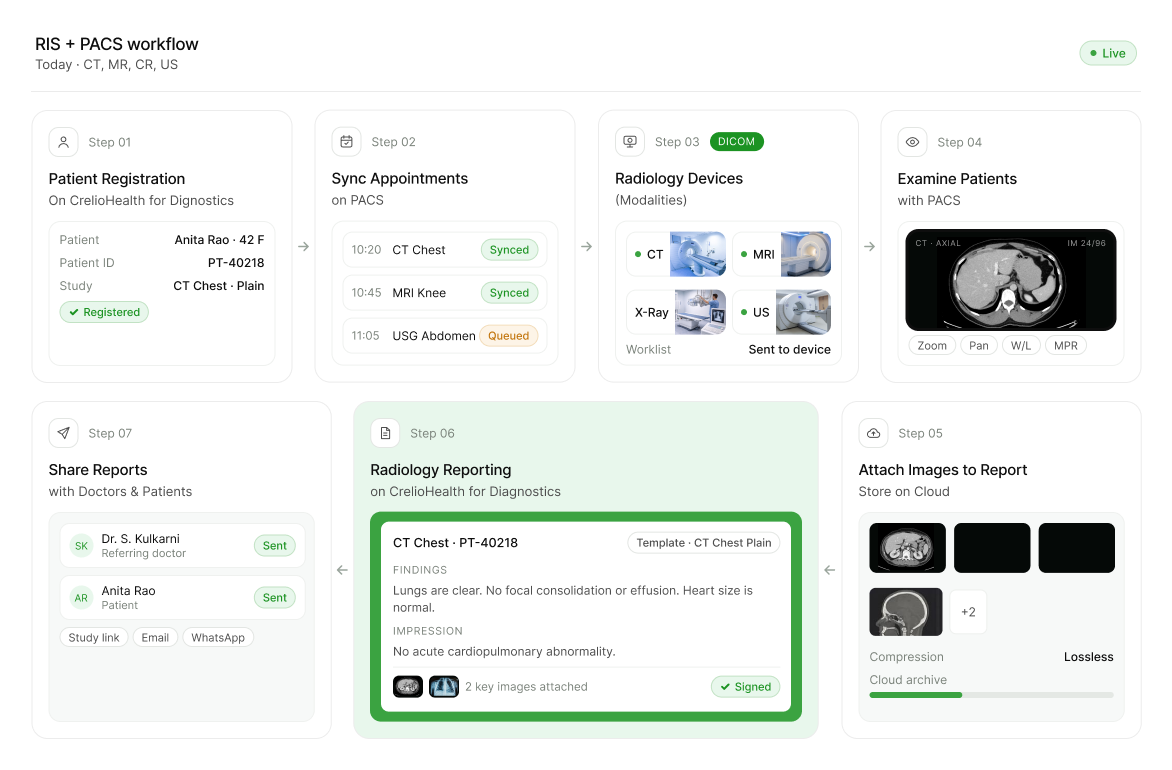Click the Step 07 paper plane icon
1172x770 pixels.
[64, 434]
